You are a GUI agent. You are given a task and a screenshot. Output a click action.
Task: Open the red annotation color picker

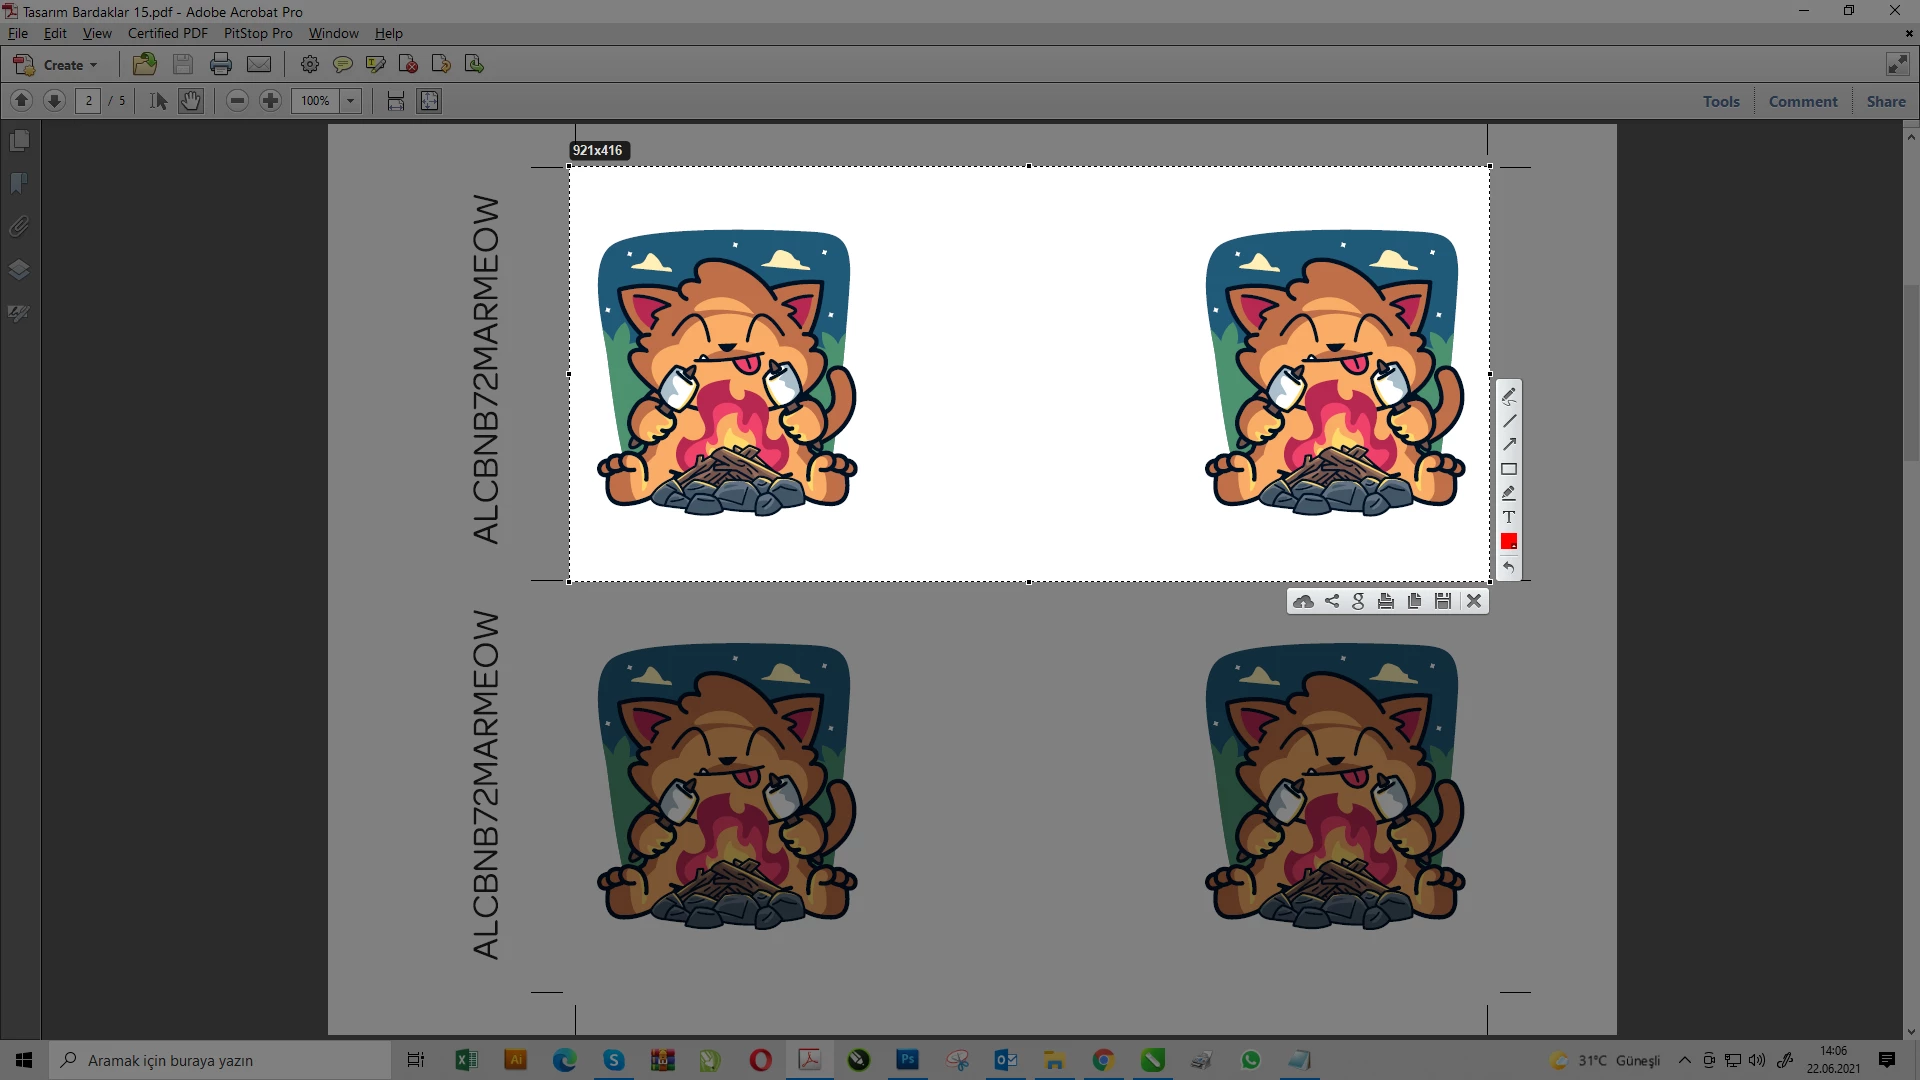(1509, 541)
